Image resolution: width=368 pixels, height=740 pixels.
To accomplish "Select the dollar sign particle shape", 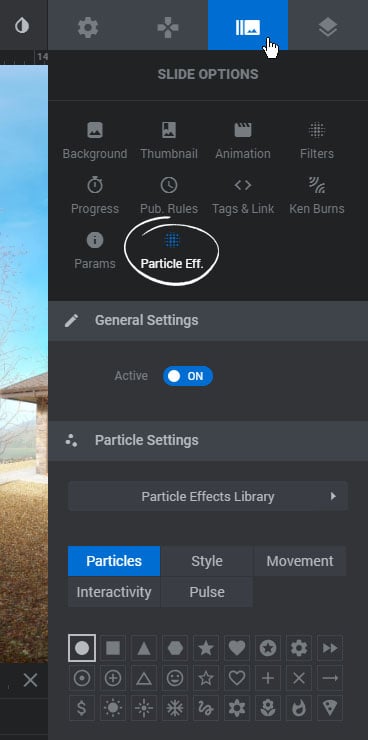I will (82, 708).
